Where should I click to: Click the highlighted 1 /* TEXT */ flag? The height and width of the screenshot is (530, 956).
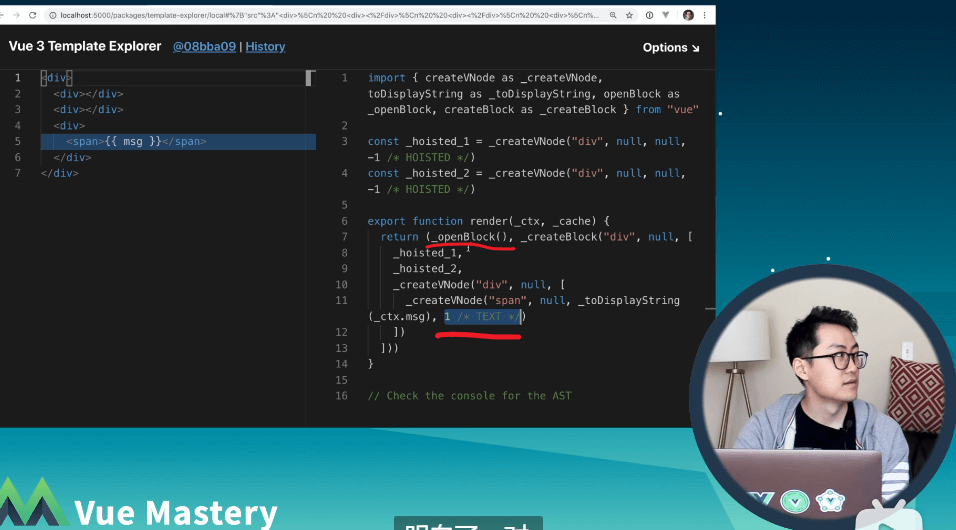tap(482, 317)
